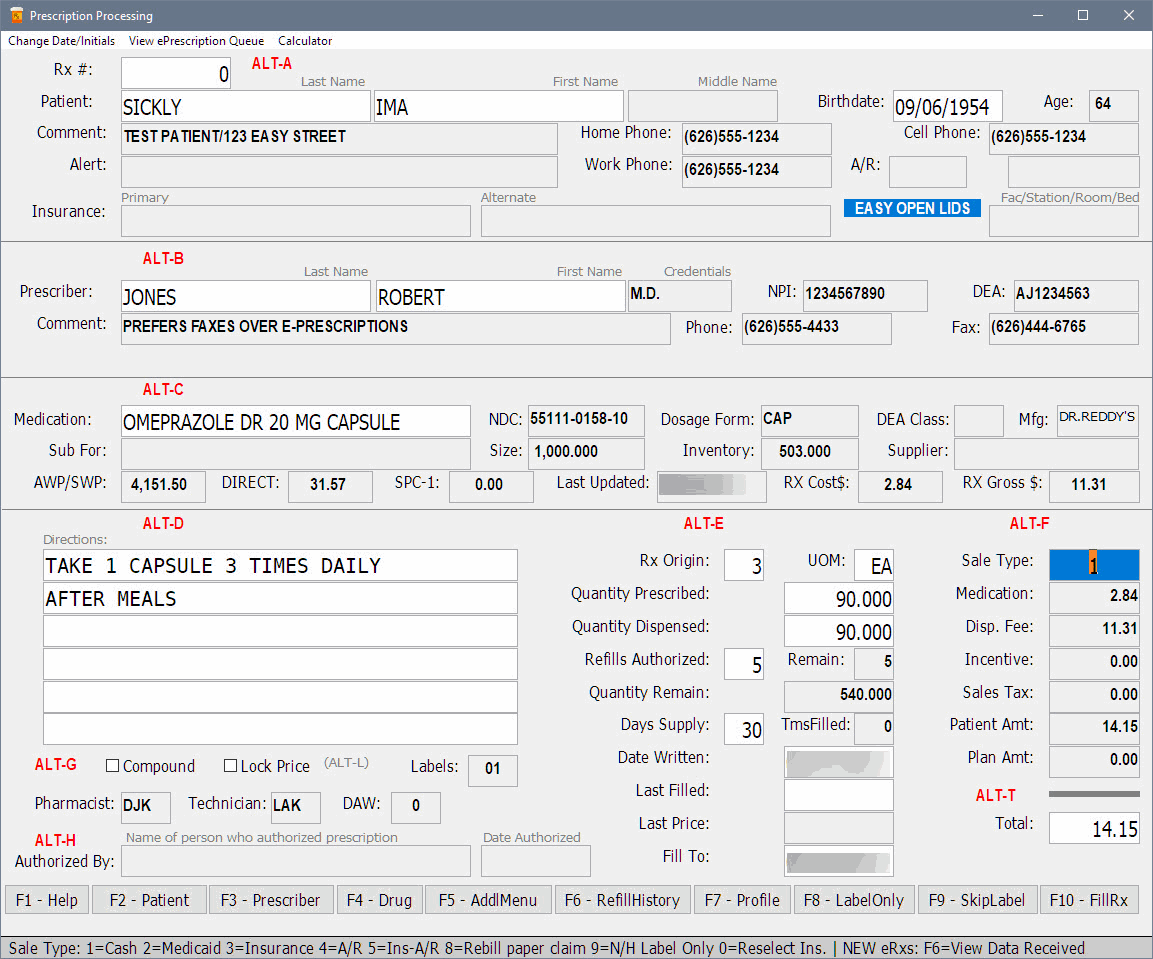Click the Prescription Processing app icon in title bar
The image size is (1153, 959).
coord(16,15)
